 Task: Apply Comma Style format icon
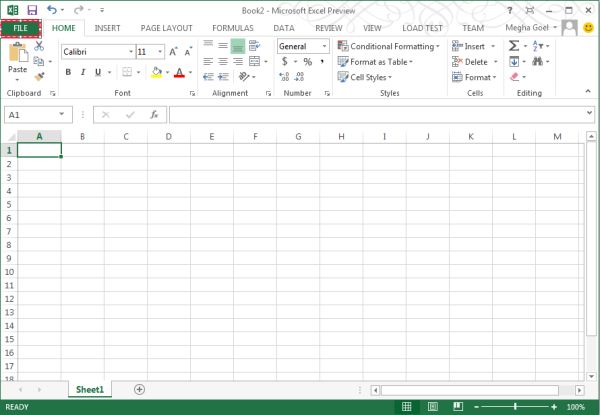pos(322,61)
